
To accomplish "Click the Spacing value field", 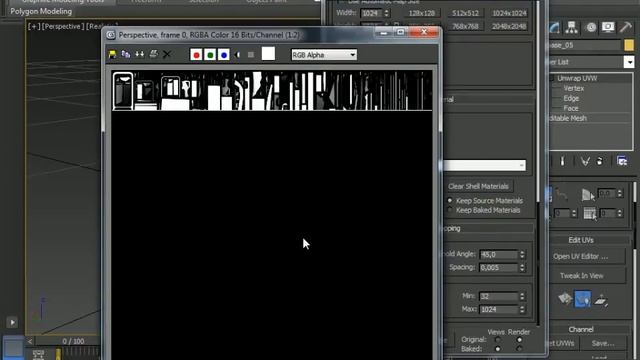I will click(498, 268).
